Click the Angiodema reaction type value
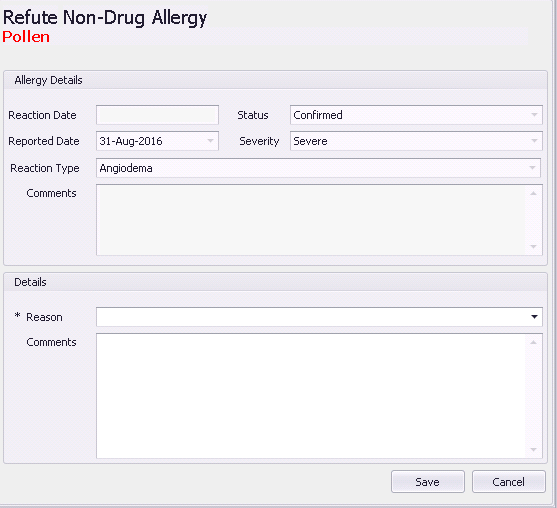Viewport: 557px width, 508px height. [126, 168]
